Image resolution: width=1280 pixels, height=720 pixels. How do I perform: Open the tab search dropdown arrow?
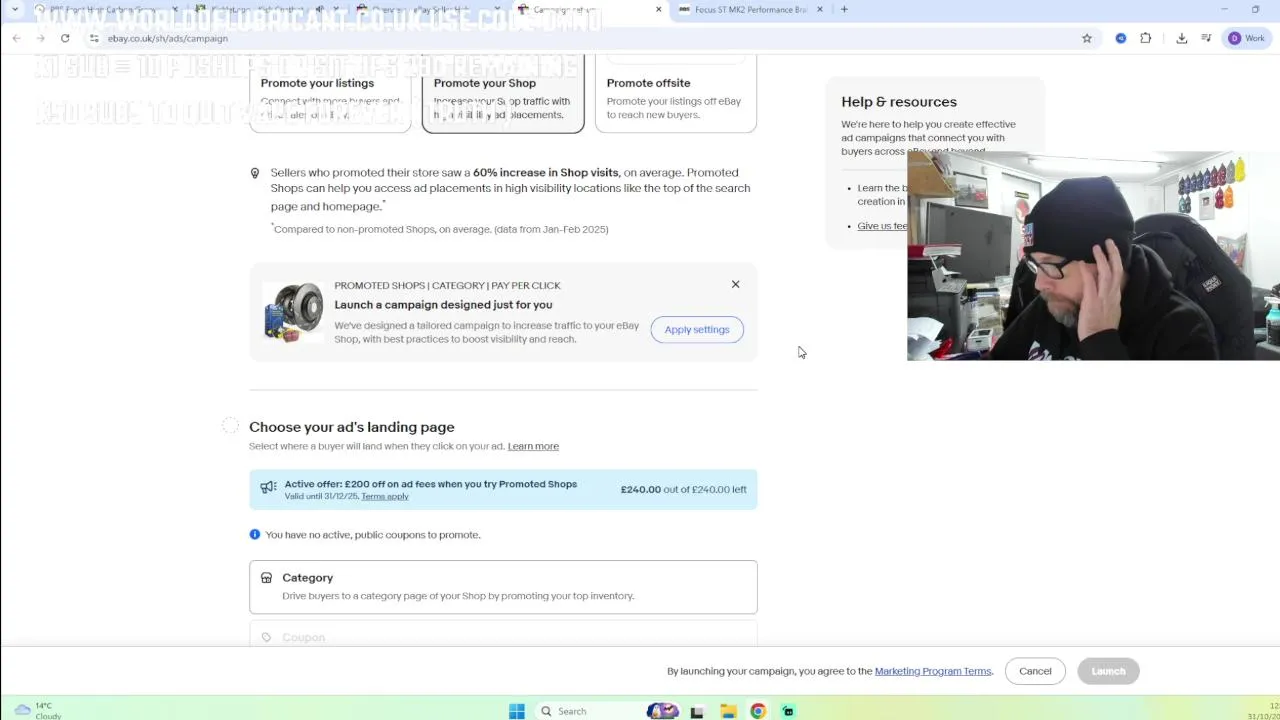click(15, 10)
